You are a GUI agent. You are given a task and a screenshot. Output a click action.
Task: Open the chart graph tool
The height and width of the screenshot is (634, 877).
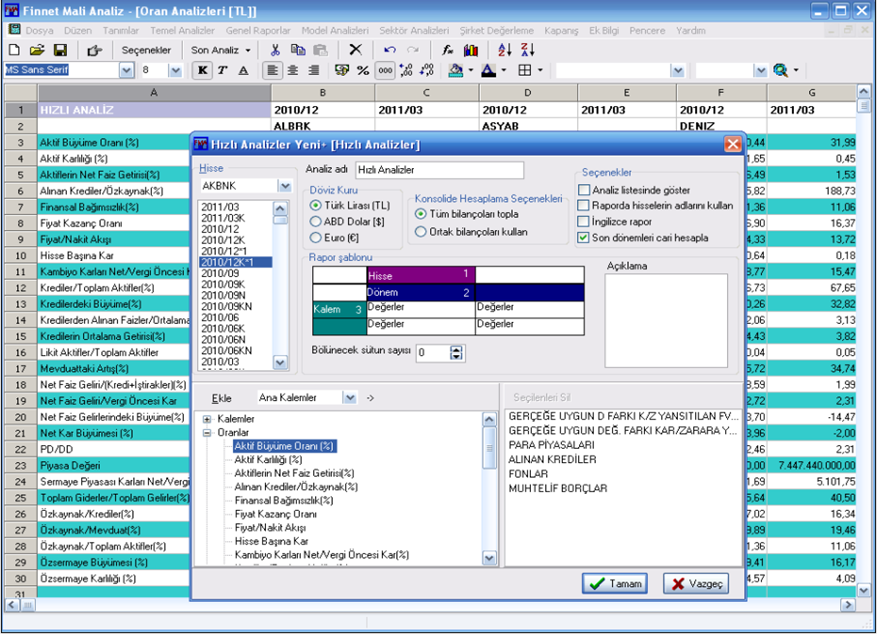471,50
